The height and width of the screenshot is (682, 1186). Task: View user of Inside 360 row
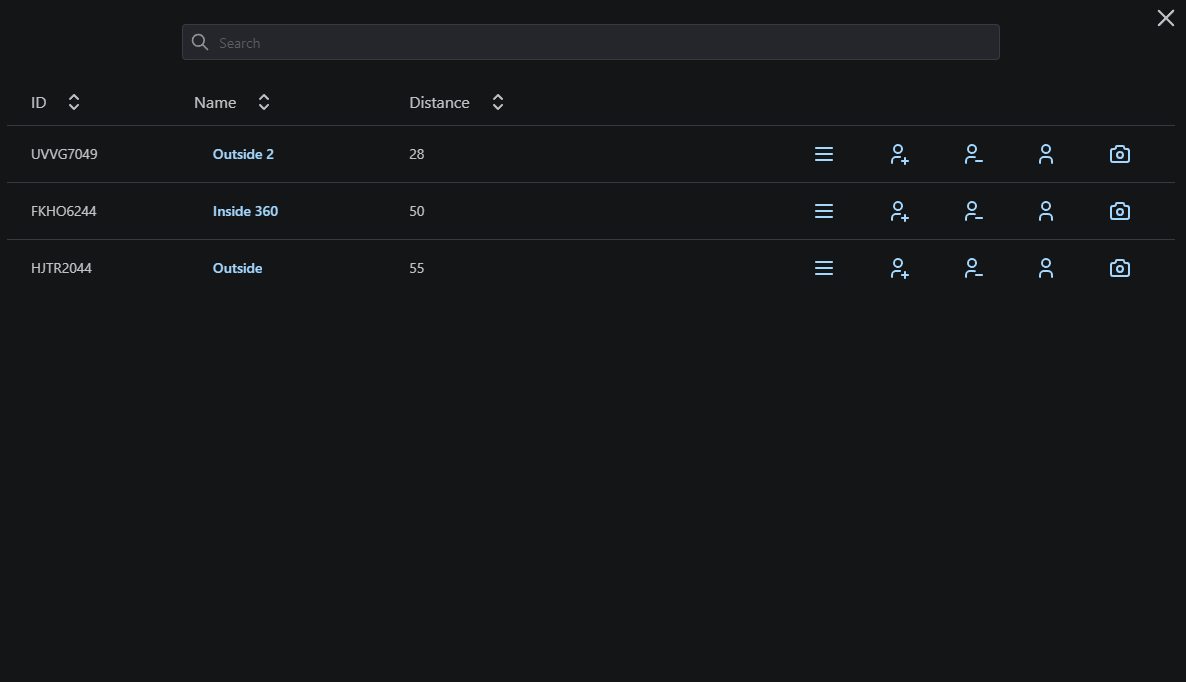(1046, 211)
